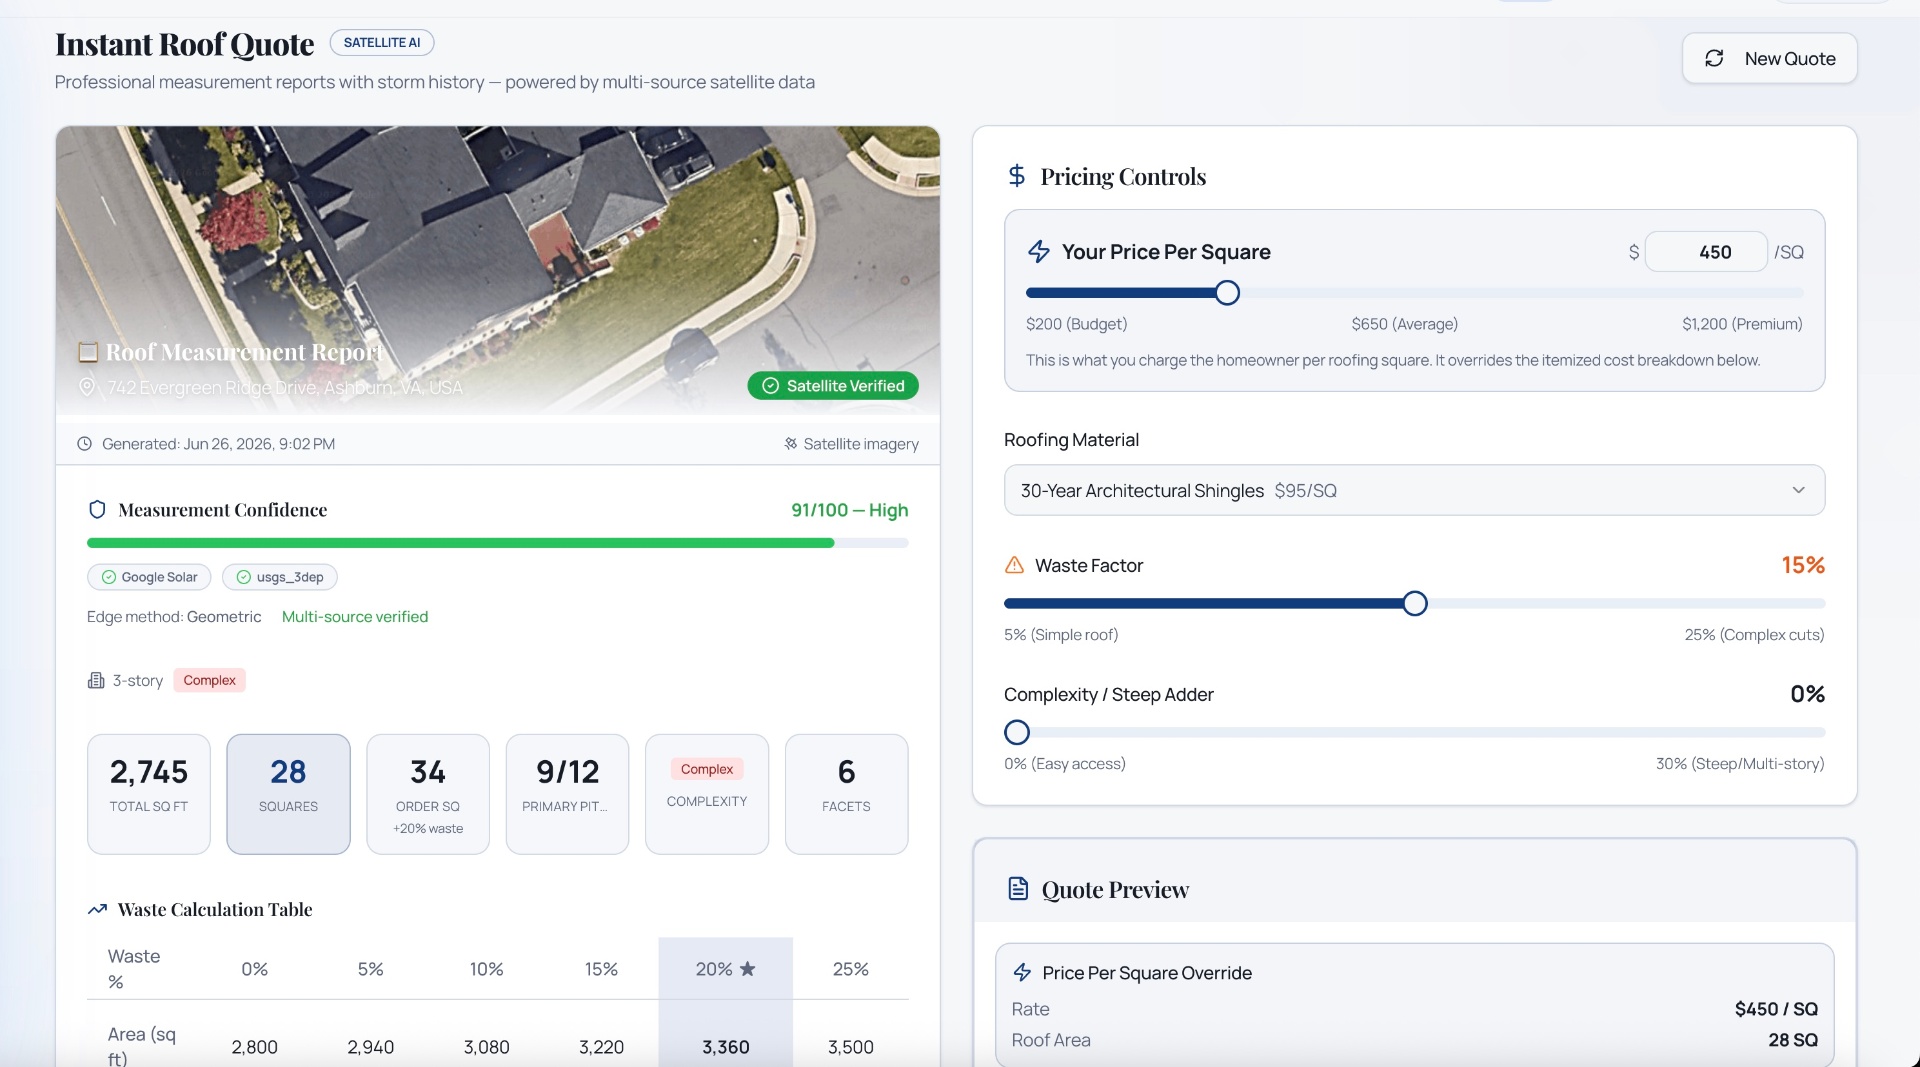Click the Multi-source verified text

click(x=355, y=616)
